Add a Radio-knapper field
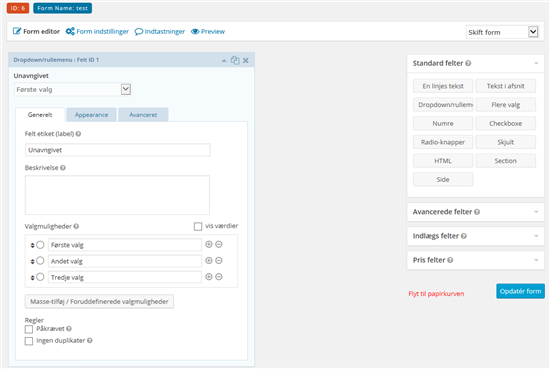 click(443, 142)
